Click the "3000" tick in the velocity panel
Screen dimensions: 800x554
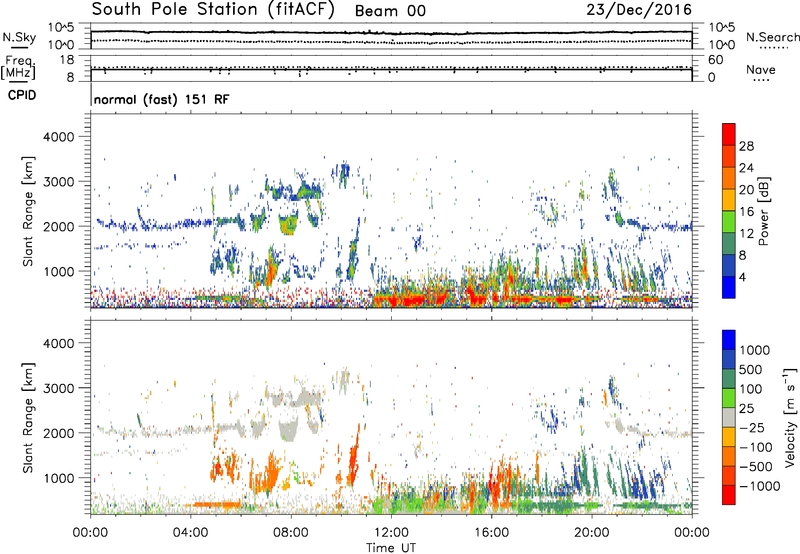[x=58, y=388]
